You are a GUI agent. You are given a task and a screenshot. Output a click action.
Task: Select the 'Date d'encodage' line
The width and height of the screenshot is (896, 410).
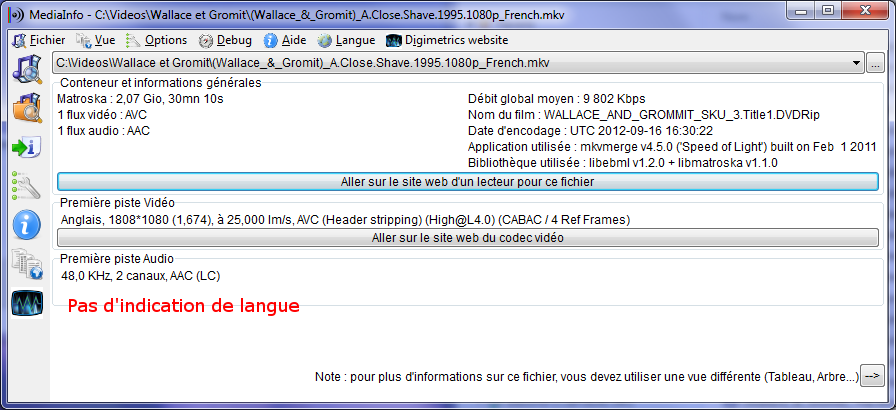(x=590, y=131)
